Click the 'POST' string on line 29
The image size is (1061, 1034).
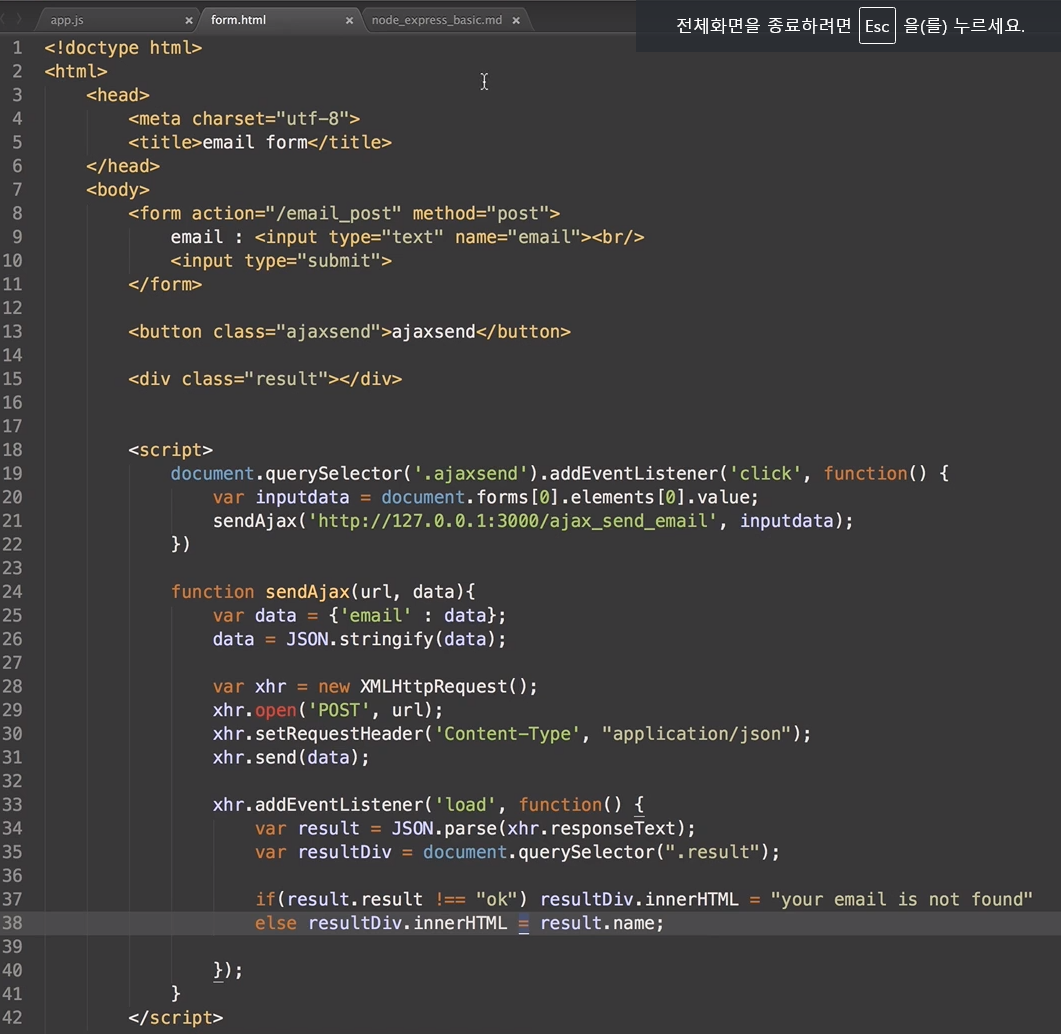pos(338,711)
